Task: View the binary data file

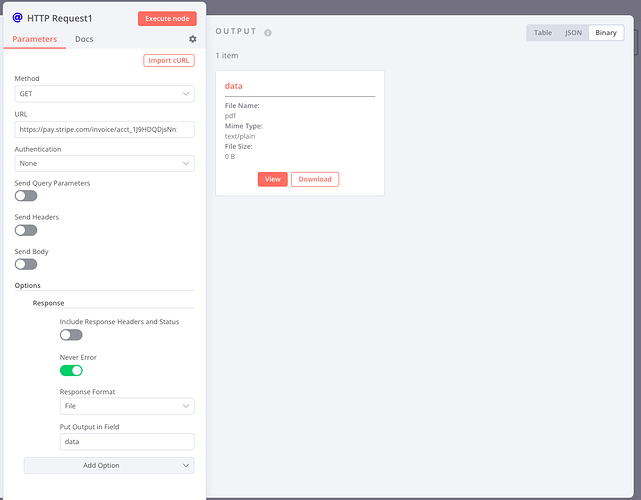Action: (273, 179)
